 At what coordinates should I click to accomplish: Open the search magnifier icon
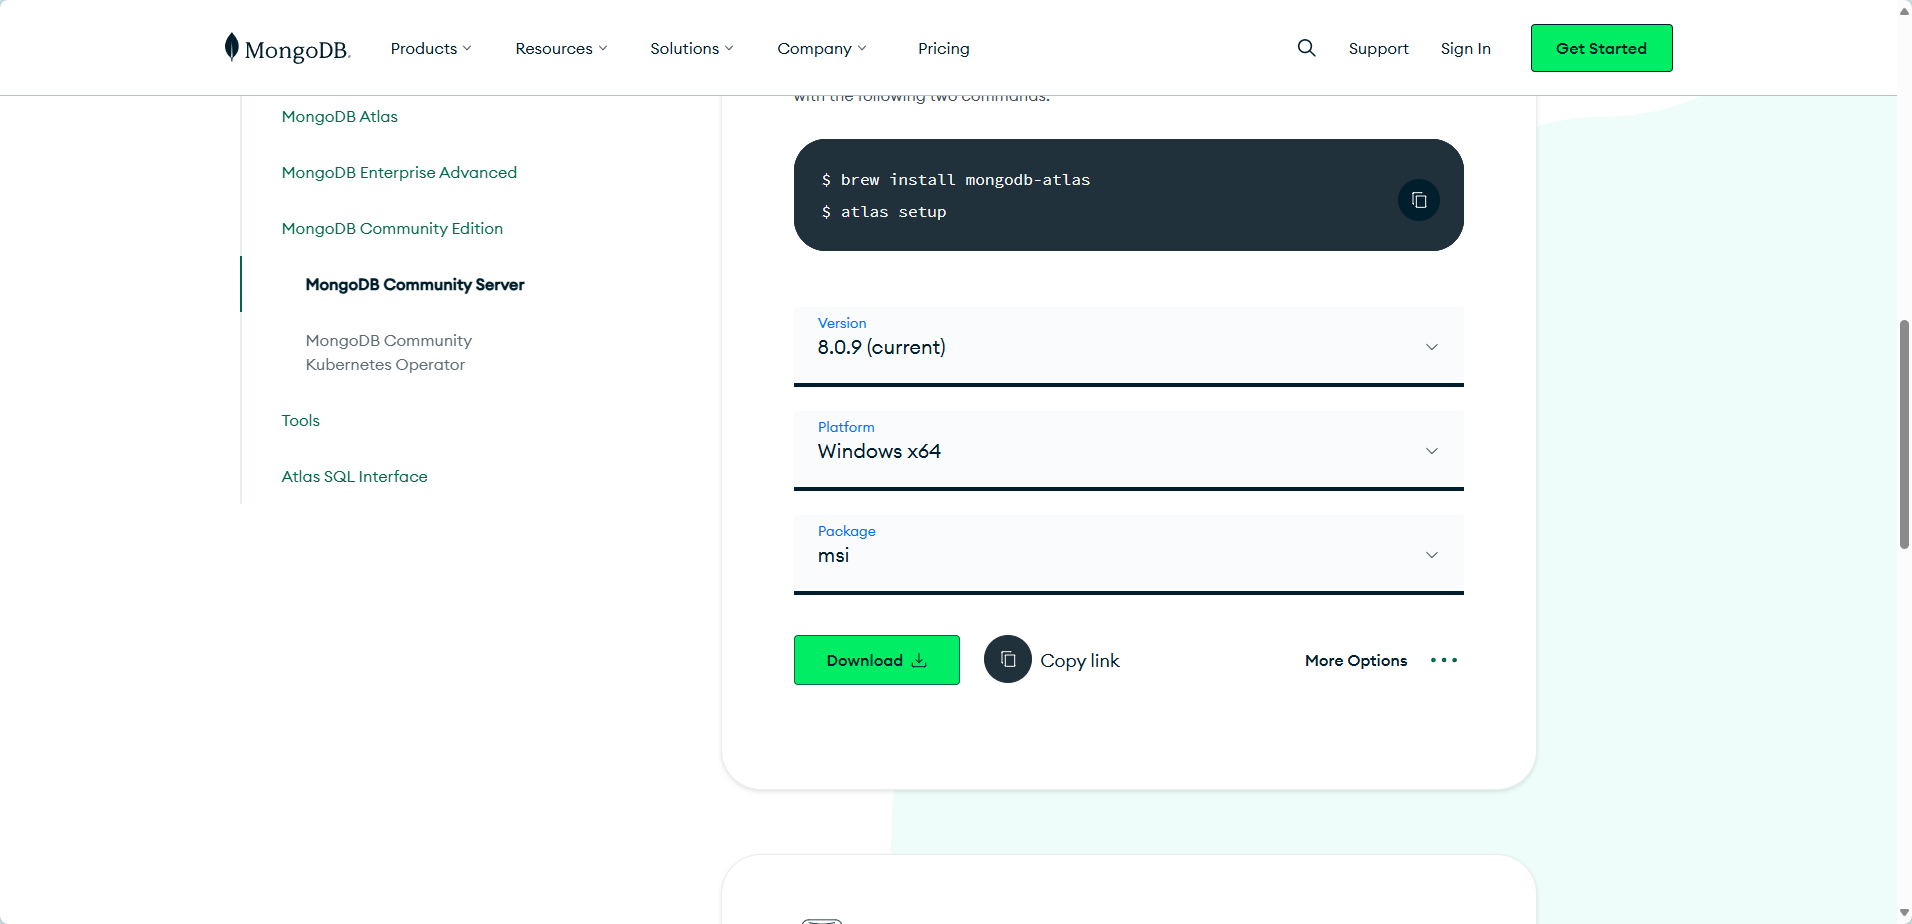[1306, 48]
